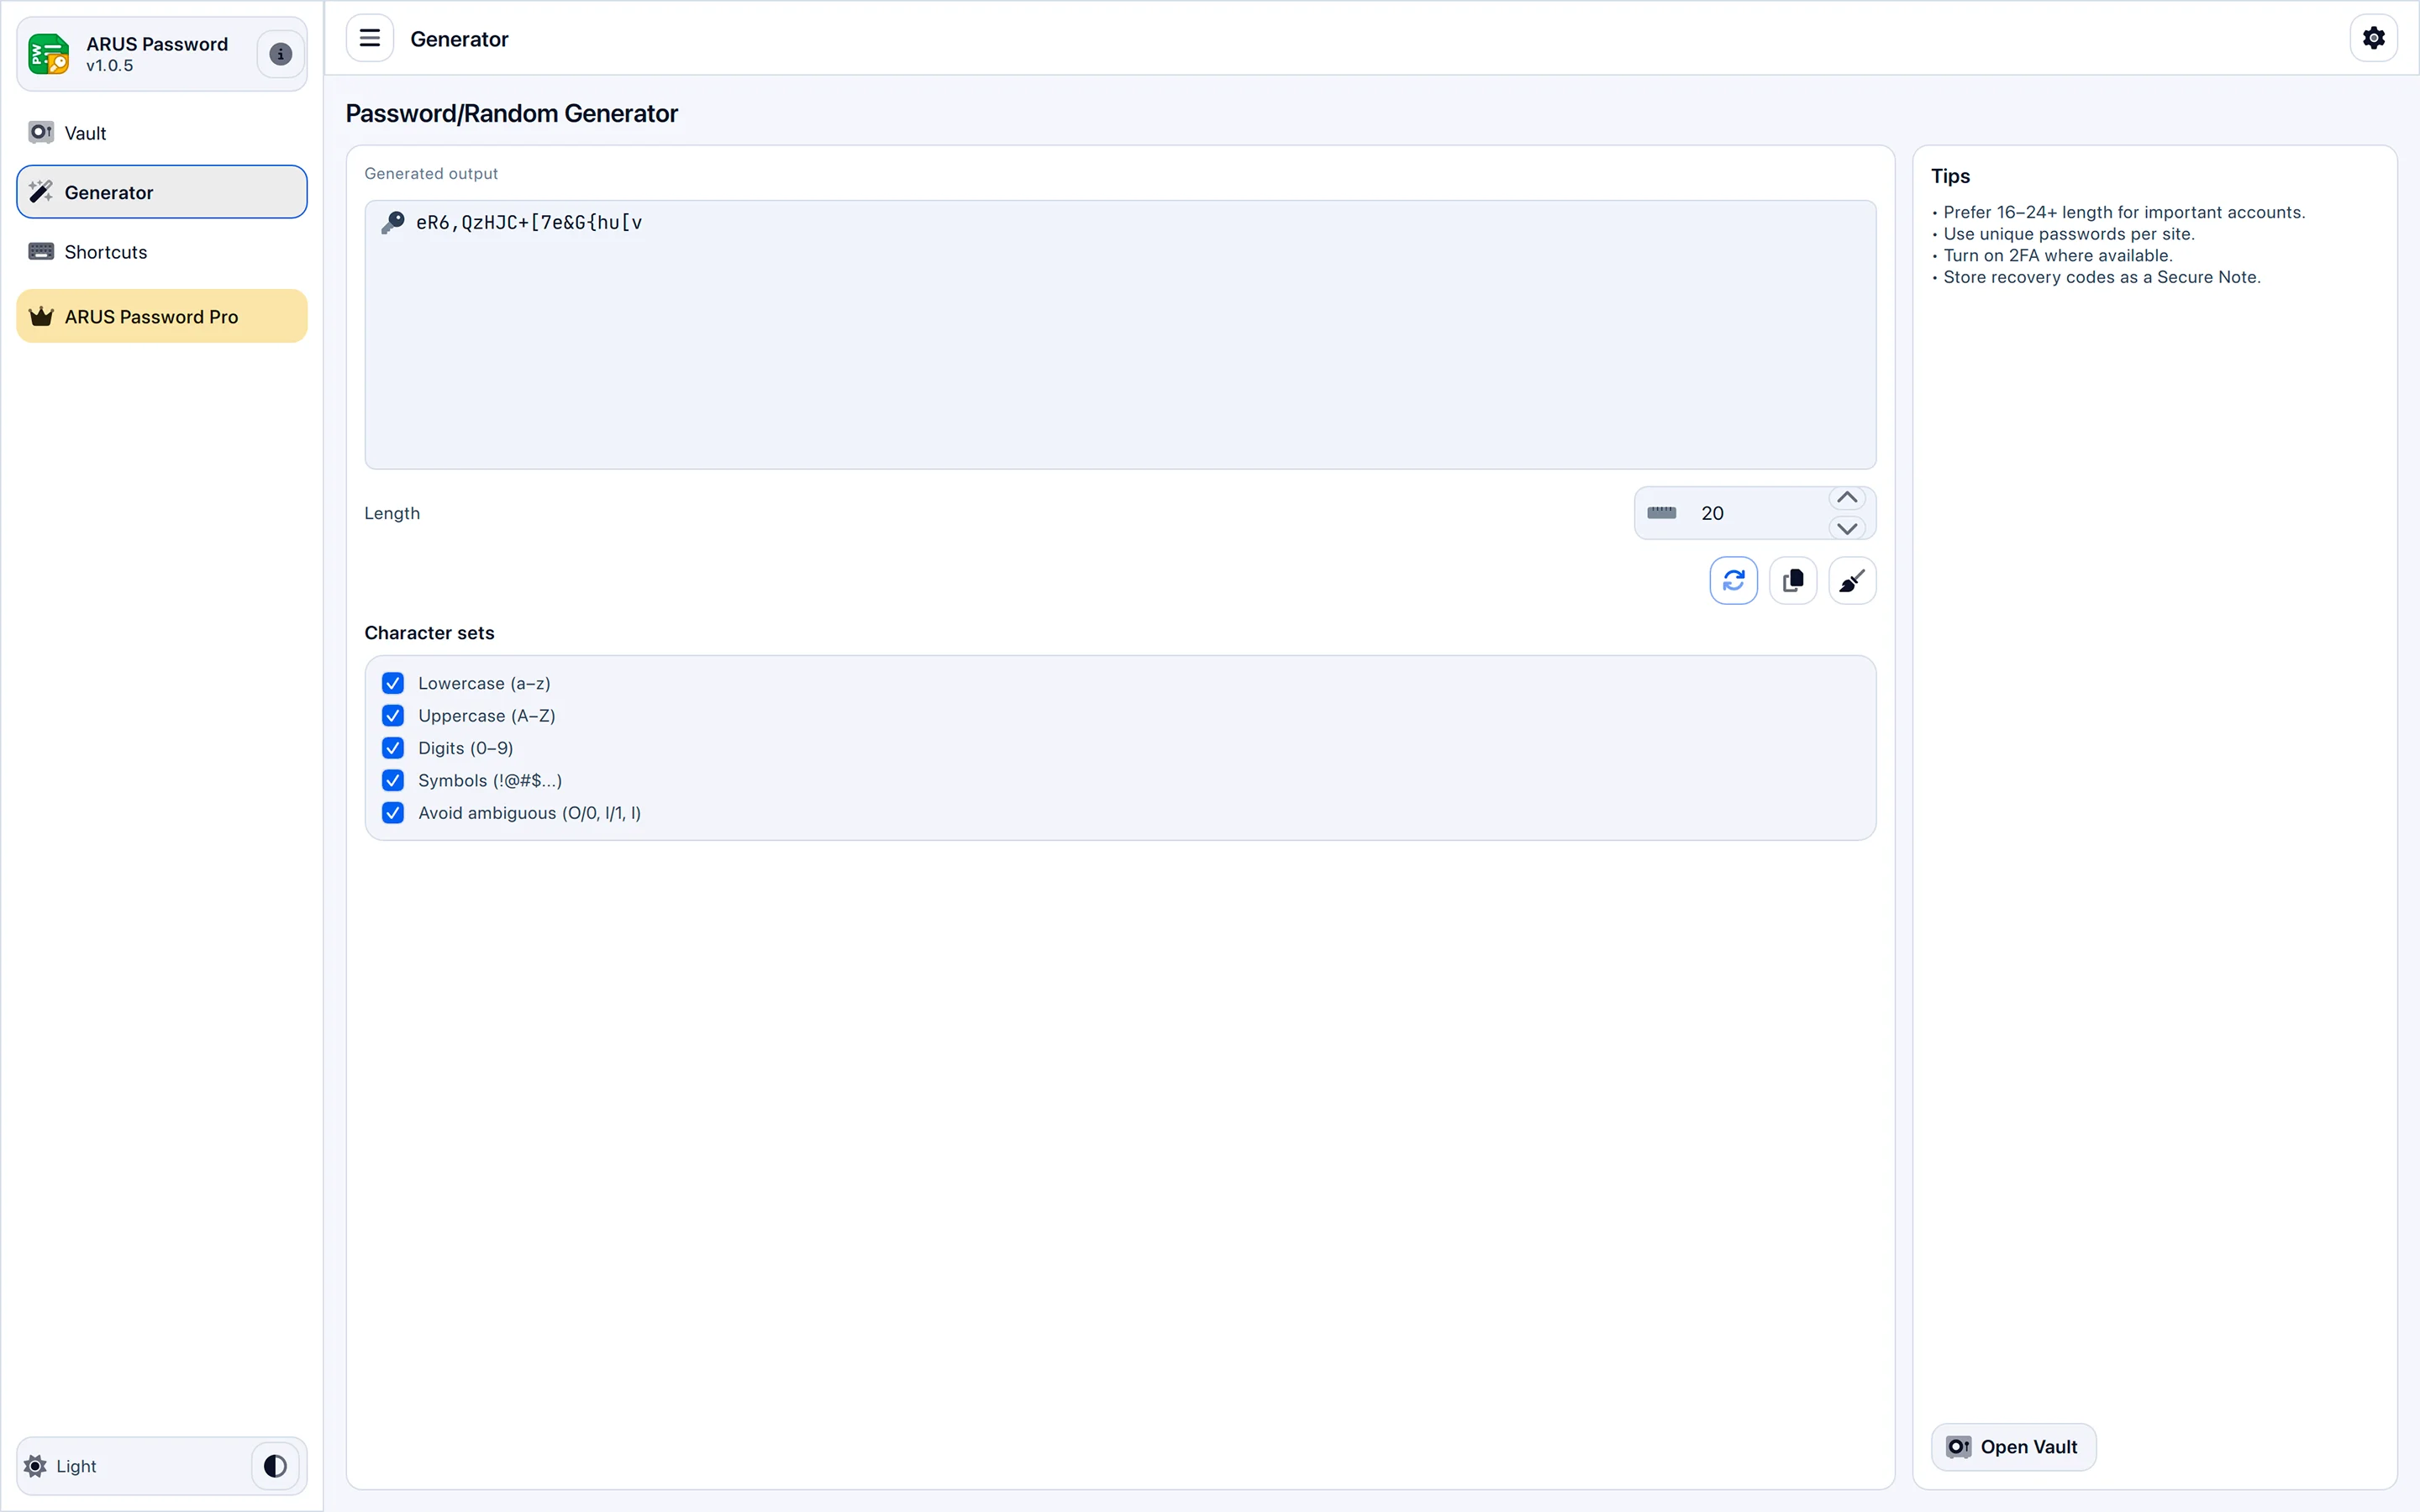Toggle Avoid ambiguous characters option
The image size is (2420, 1512).
point(392,812)
